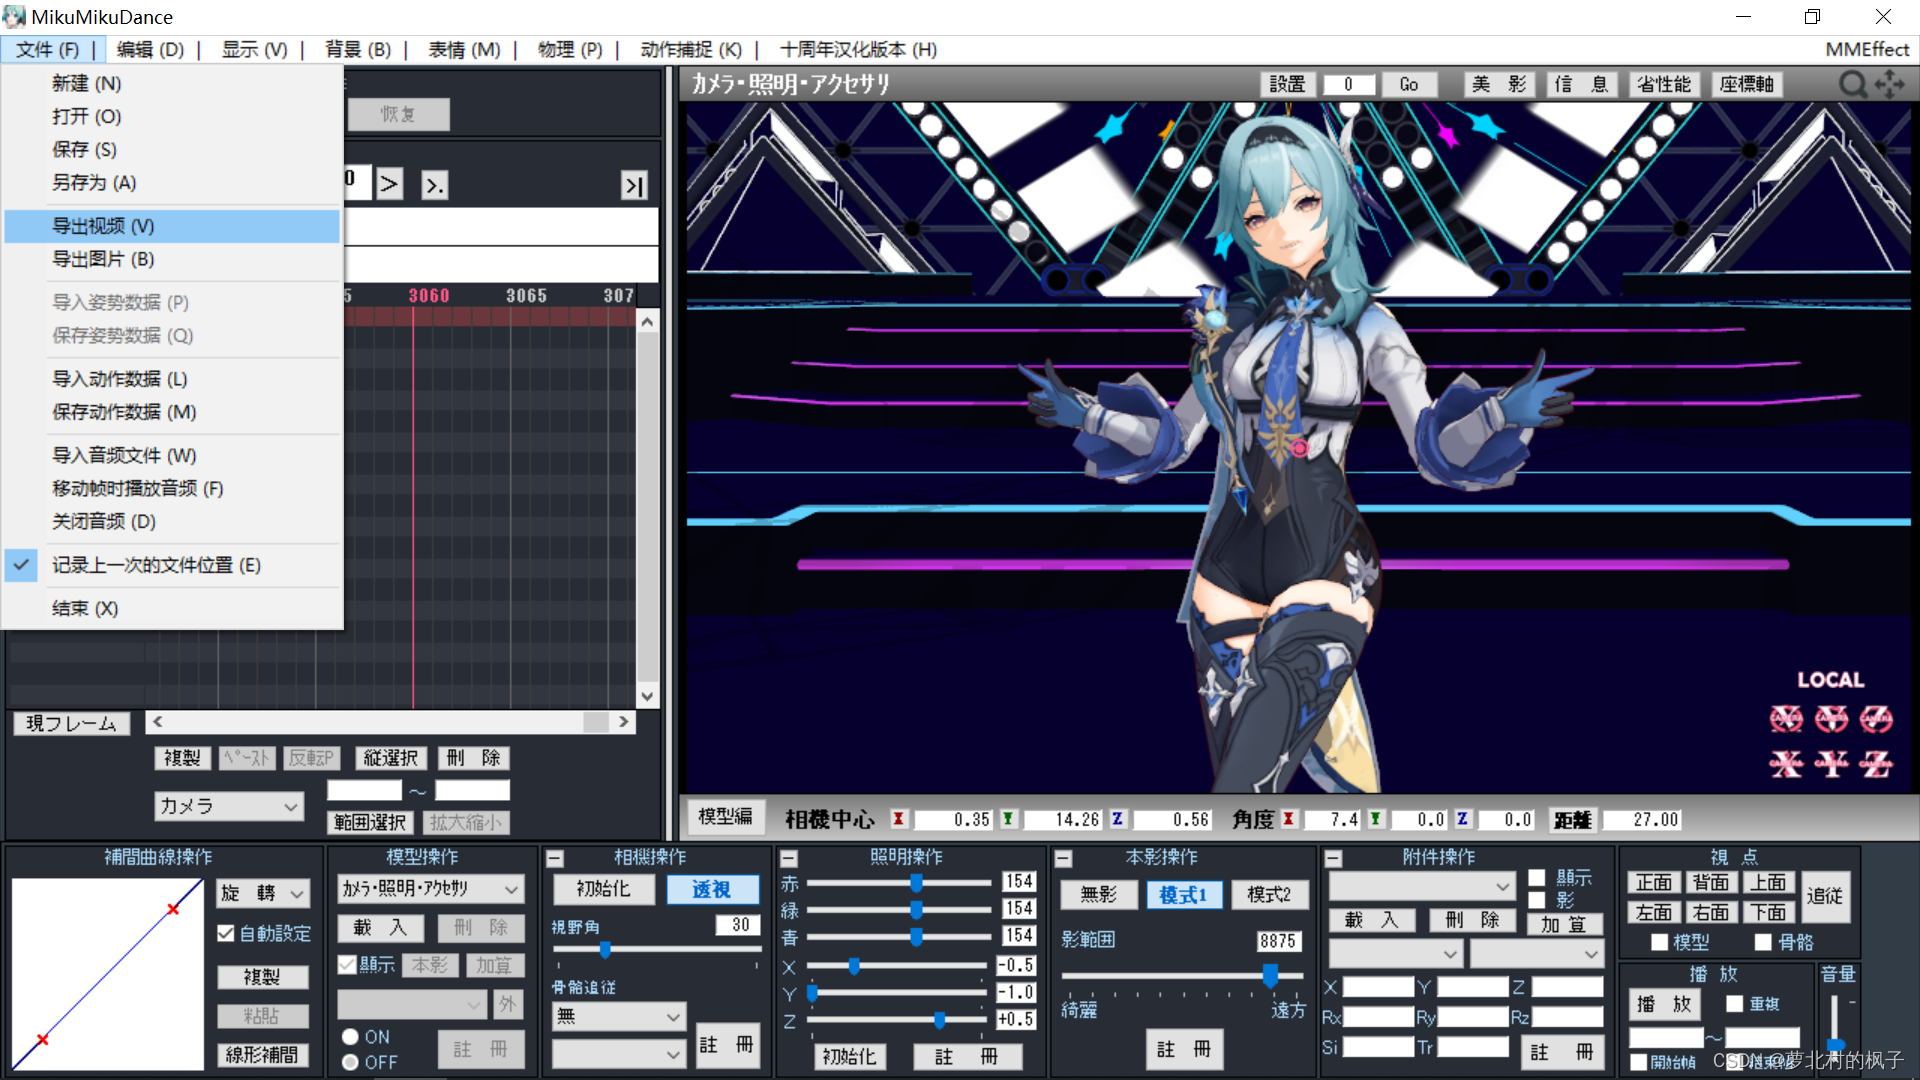
Task: Adjust the 視野角 slider handle
Action: coord(605,949)
